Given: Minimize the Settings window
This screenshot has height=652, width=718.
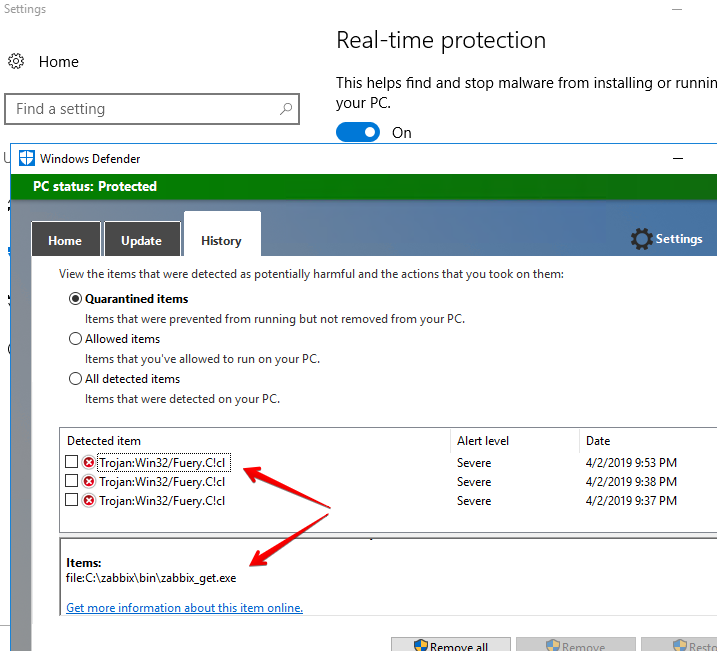Looking at the screenshot, I should (x=677, y=9).
